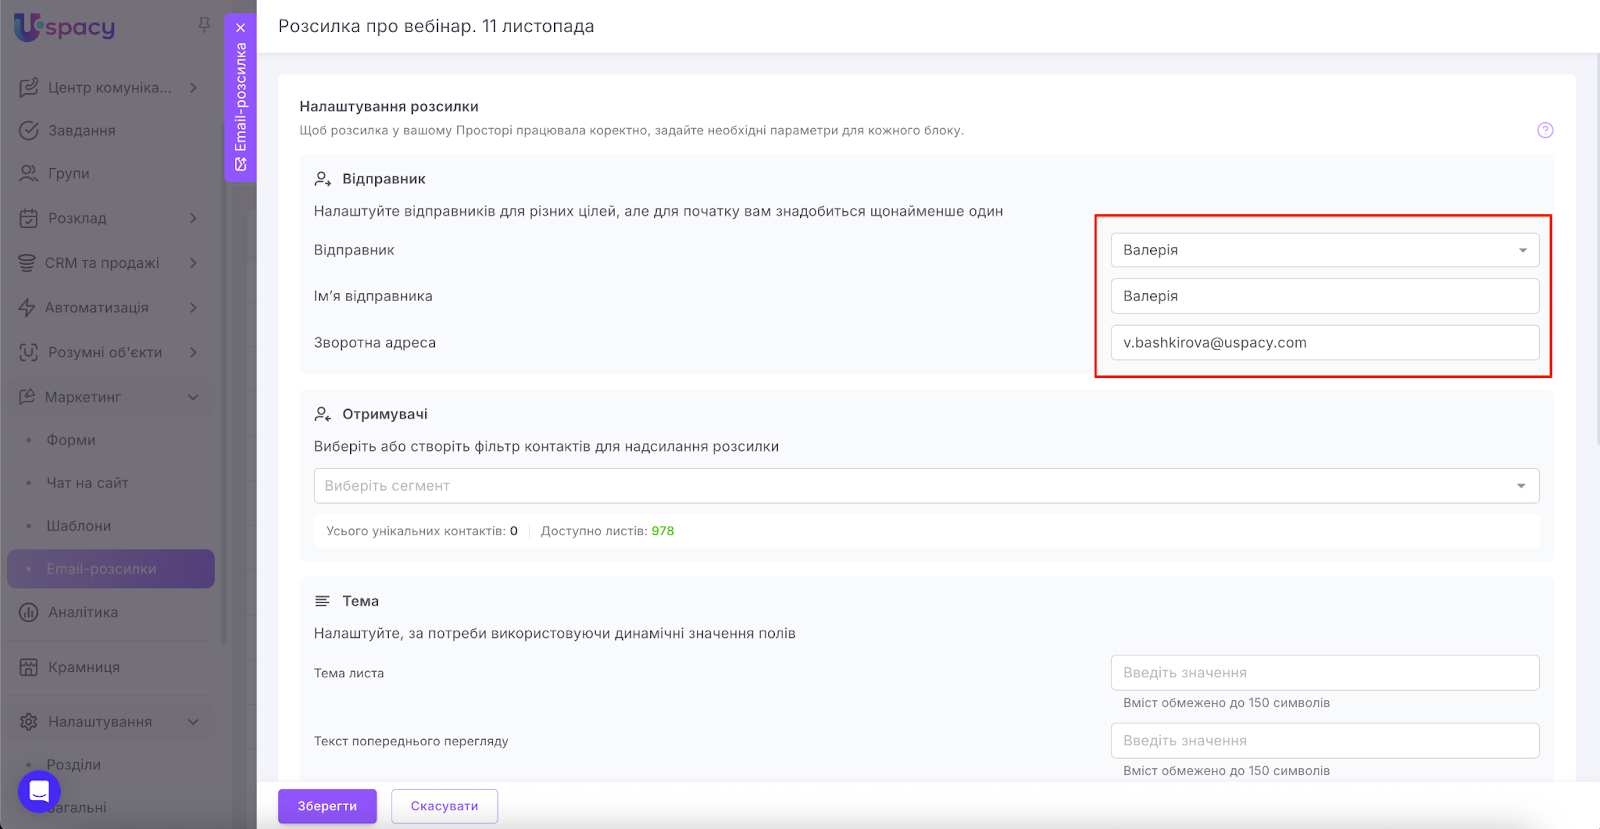Select Email-розсилки in the sidebar
The image size is (1600, 829).
point(101,569)
